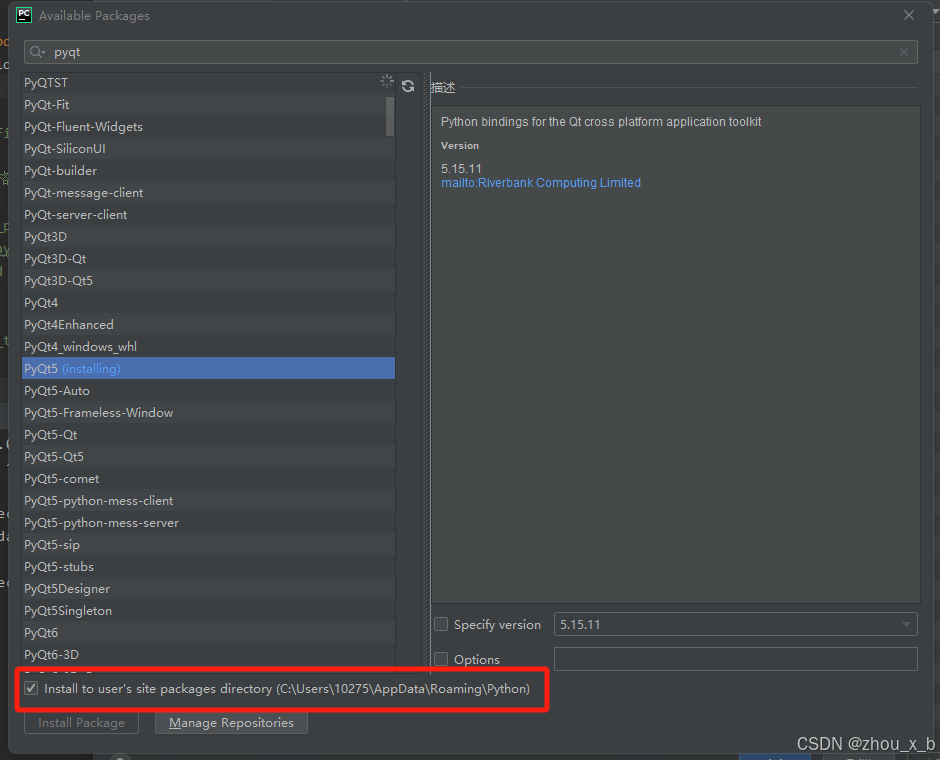Click the pyqt search input field

pos(471,52)
